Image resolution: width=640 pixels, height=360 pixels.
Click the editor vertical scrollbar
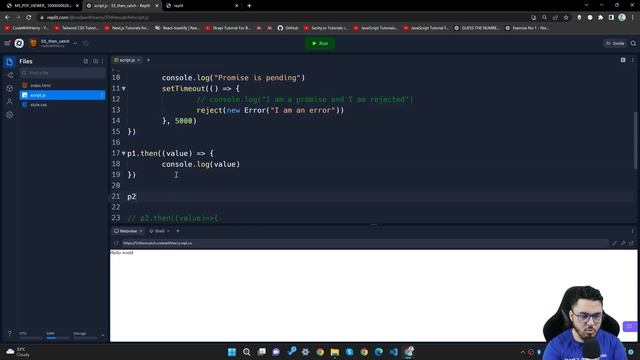point(635,140)
